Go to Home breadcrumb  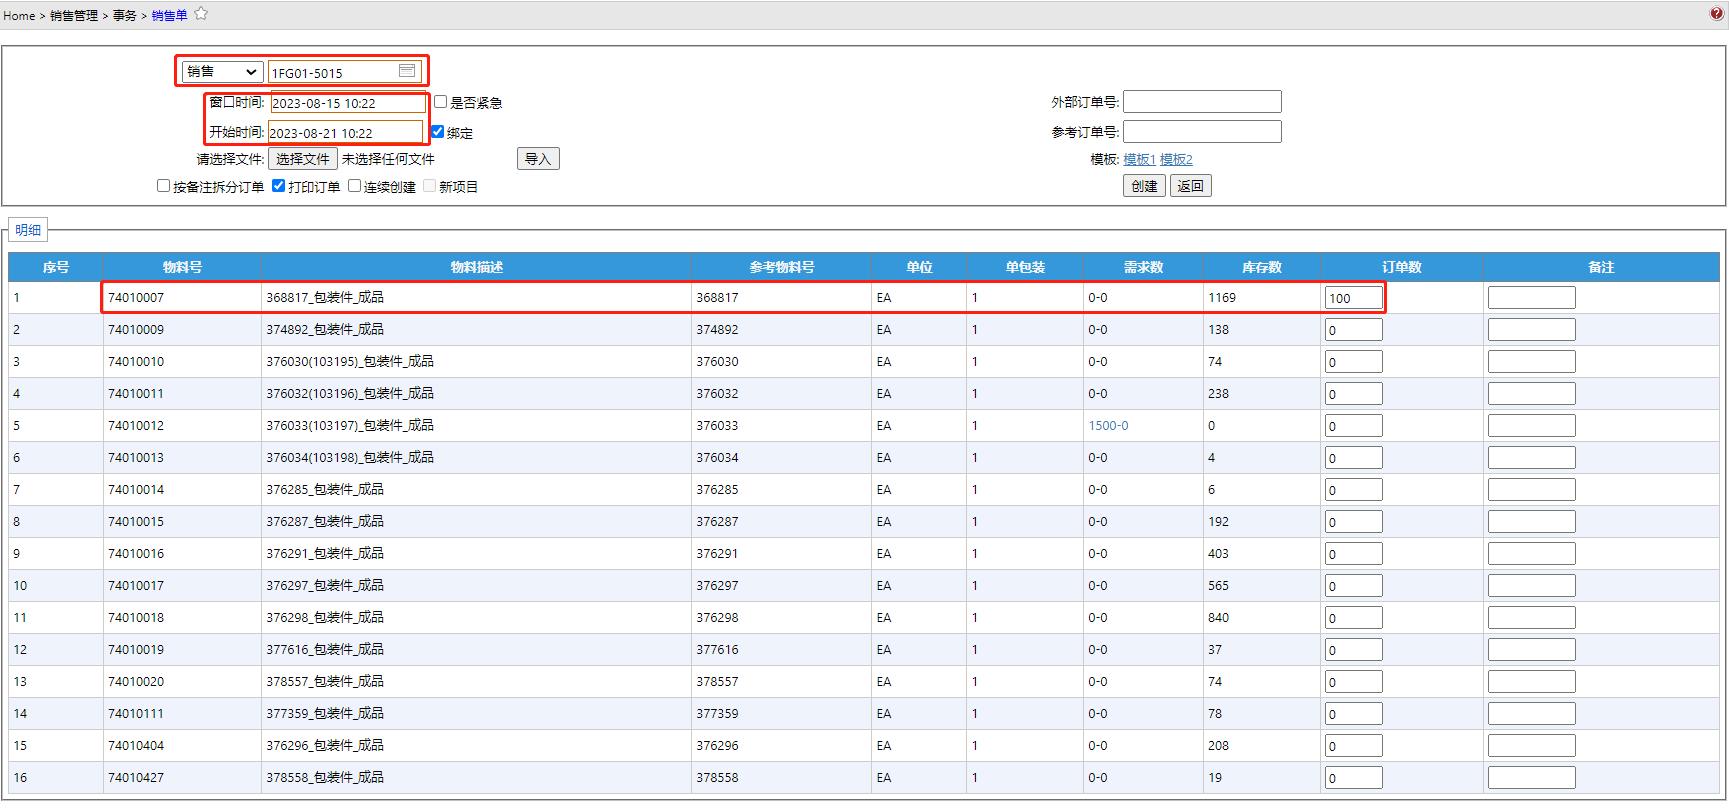(19, 15)
